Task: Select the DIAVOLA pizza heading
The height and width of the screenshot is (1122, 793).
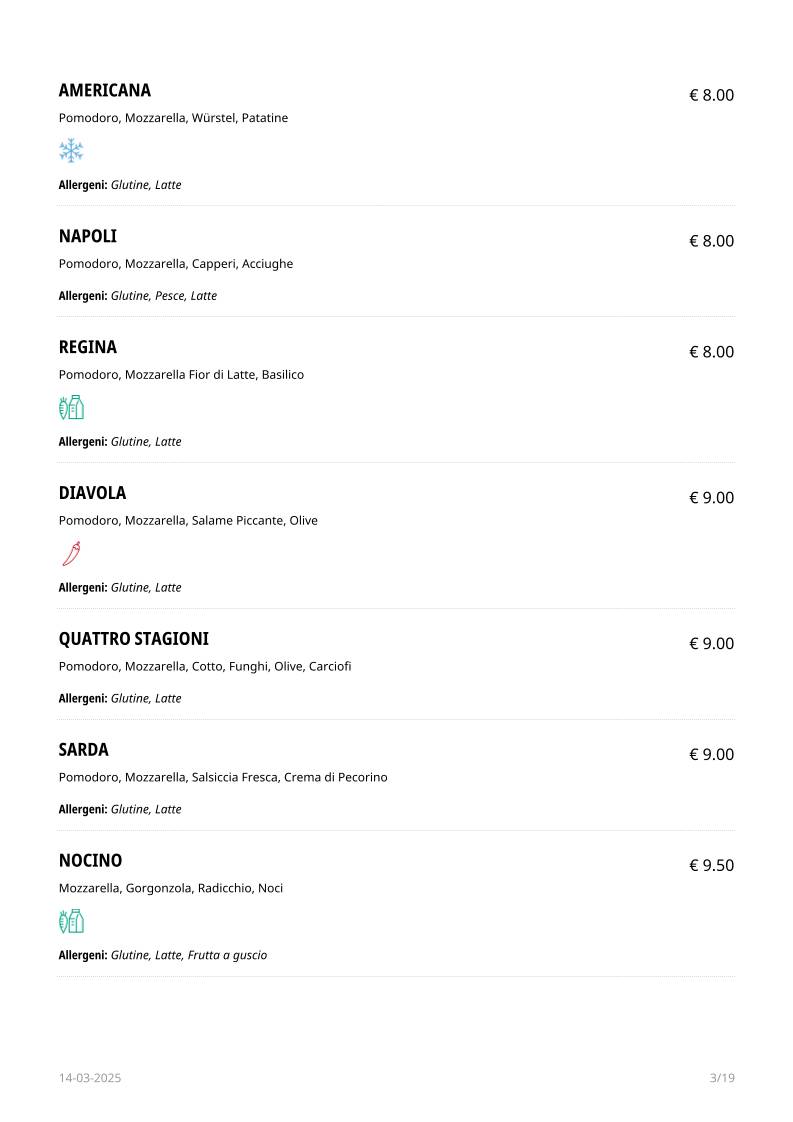Action: (x=92, y=494)
